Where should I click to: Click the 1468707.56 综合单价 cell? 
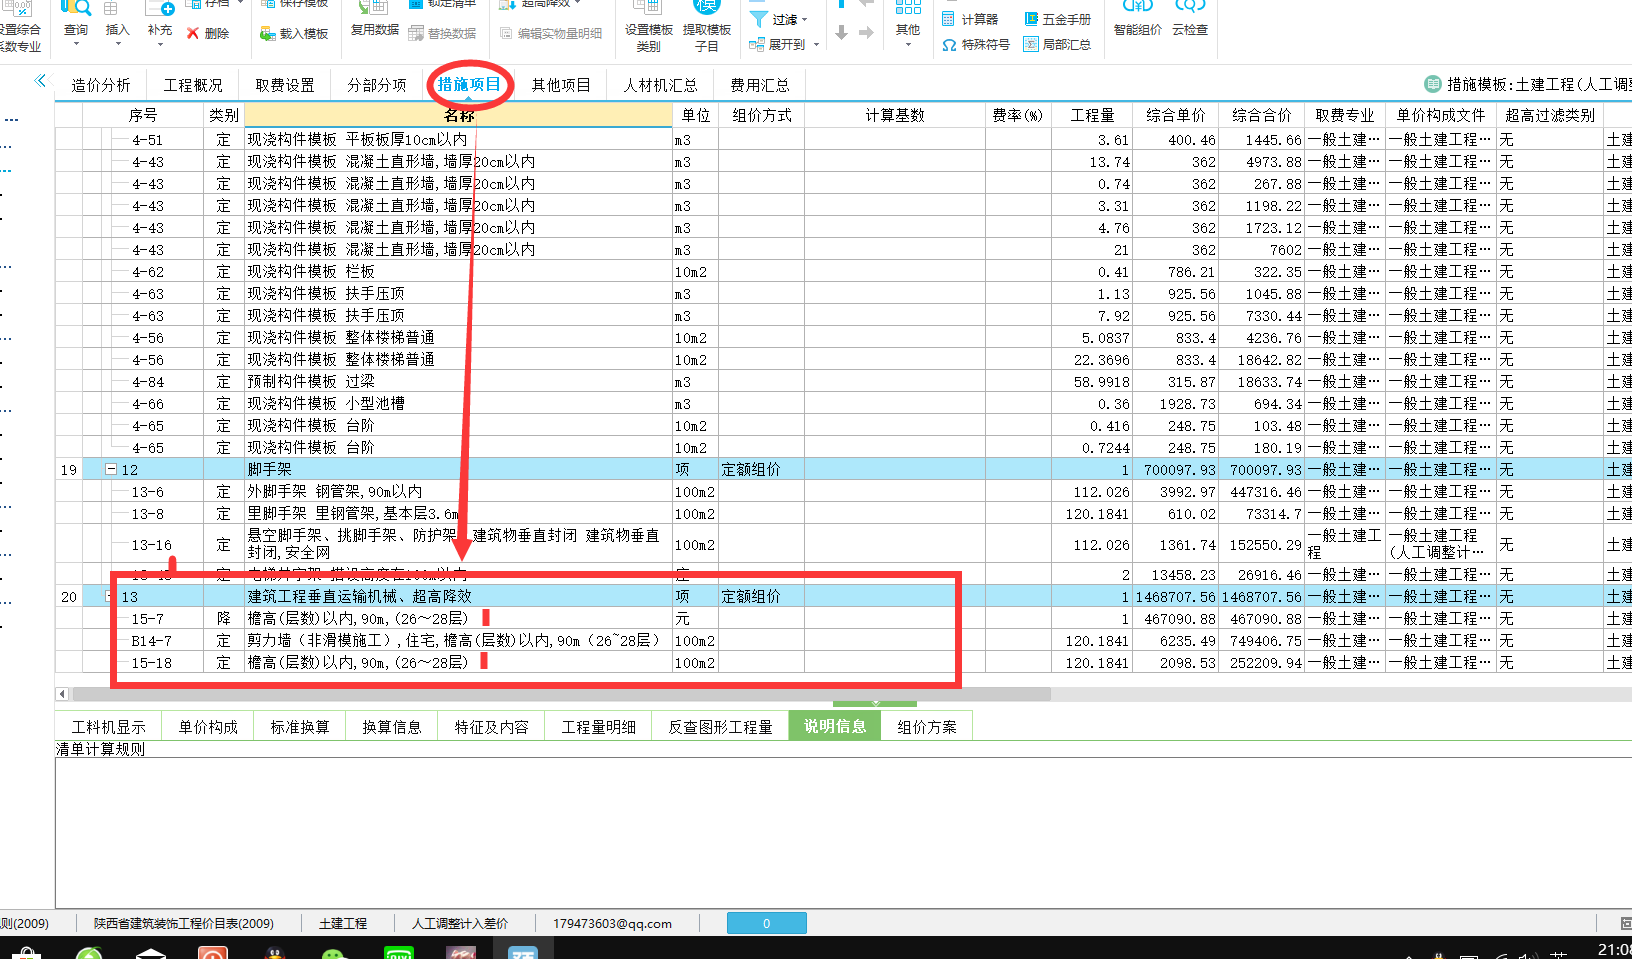coord(1176,596)
